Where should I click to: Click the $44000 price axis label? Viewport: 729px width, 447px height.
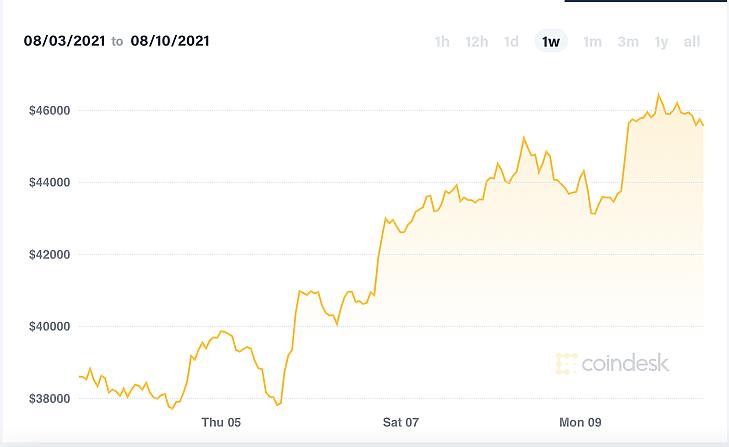coord(49,182)
